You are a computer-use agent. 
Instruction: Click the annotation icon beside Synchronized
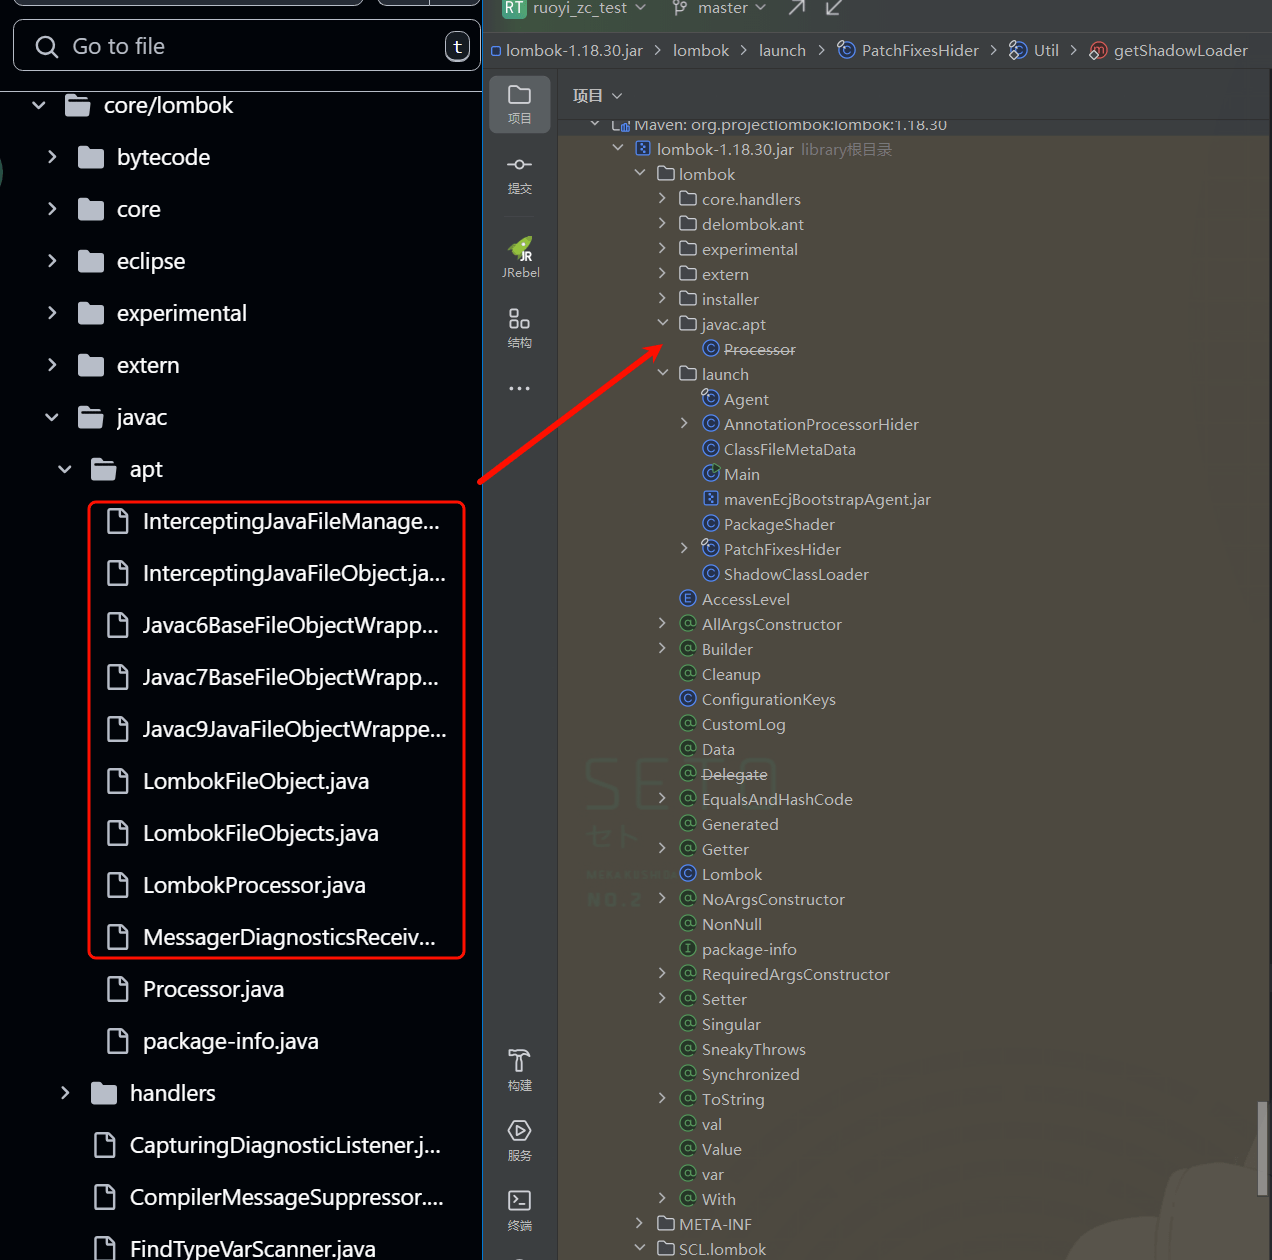coord(688,1073)
